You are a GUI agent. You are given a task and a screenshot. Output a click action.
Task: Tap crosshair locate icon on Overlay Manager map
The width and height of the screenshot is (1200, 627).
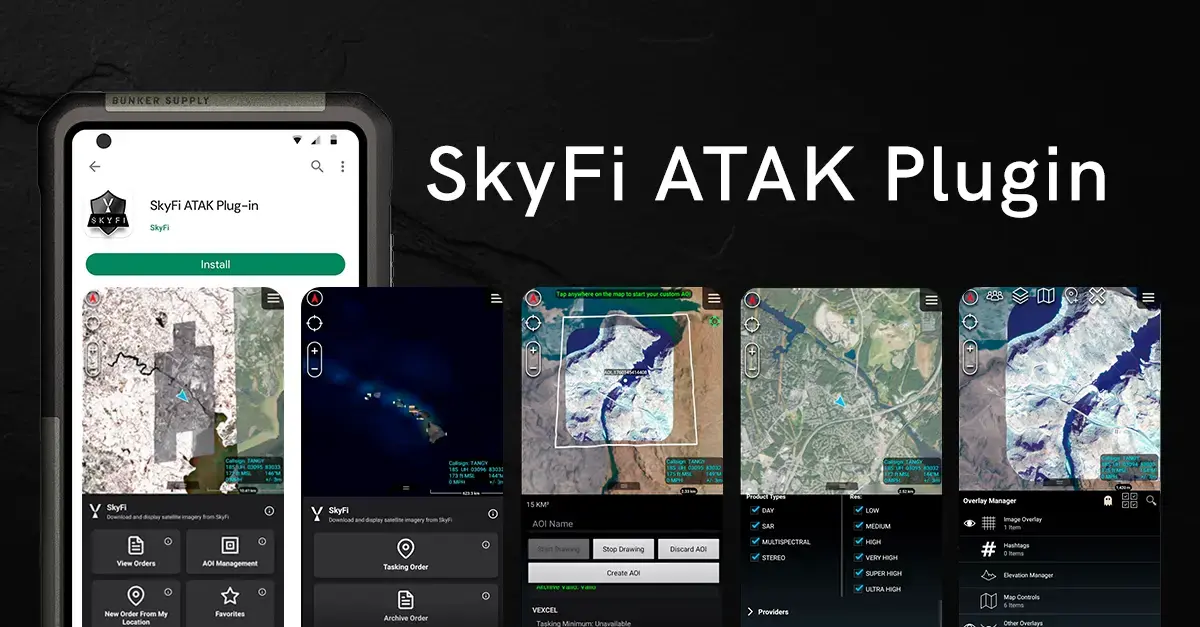pos(969,323)
